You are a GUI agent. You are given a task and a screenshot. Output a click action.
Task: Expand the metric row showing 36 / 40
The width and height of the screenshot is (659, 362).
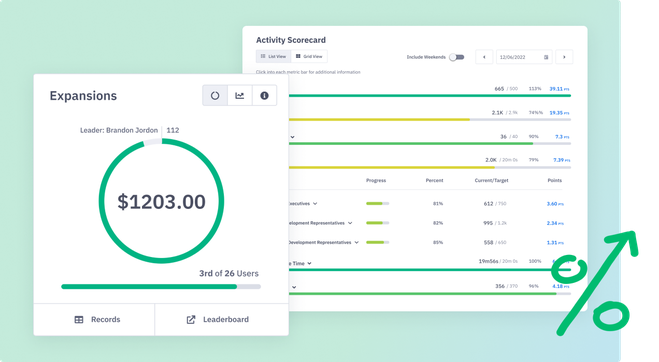293,137
